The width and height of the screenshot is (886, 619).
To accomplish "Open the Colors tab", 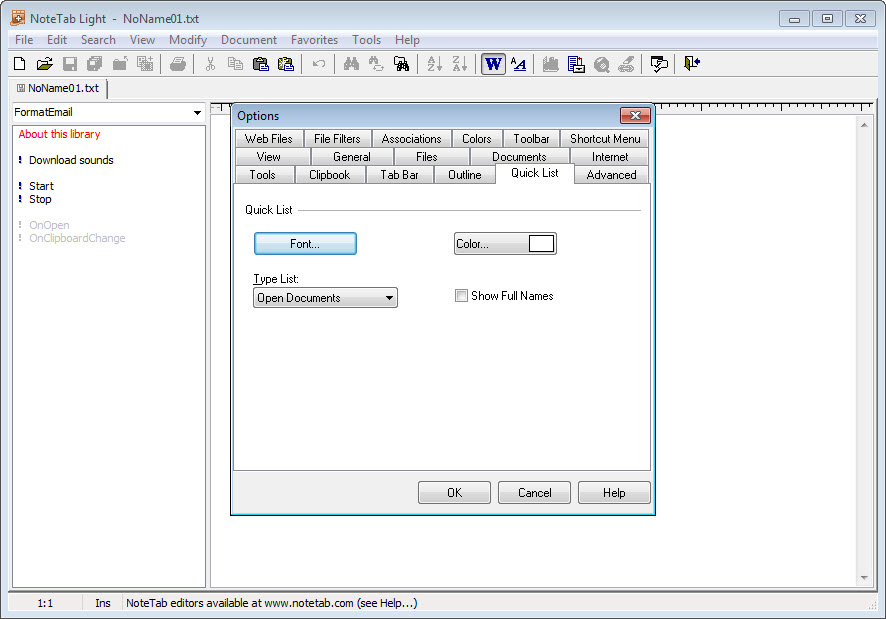I will 476,139.
